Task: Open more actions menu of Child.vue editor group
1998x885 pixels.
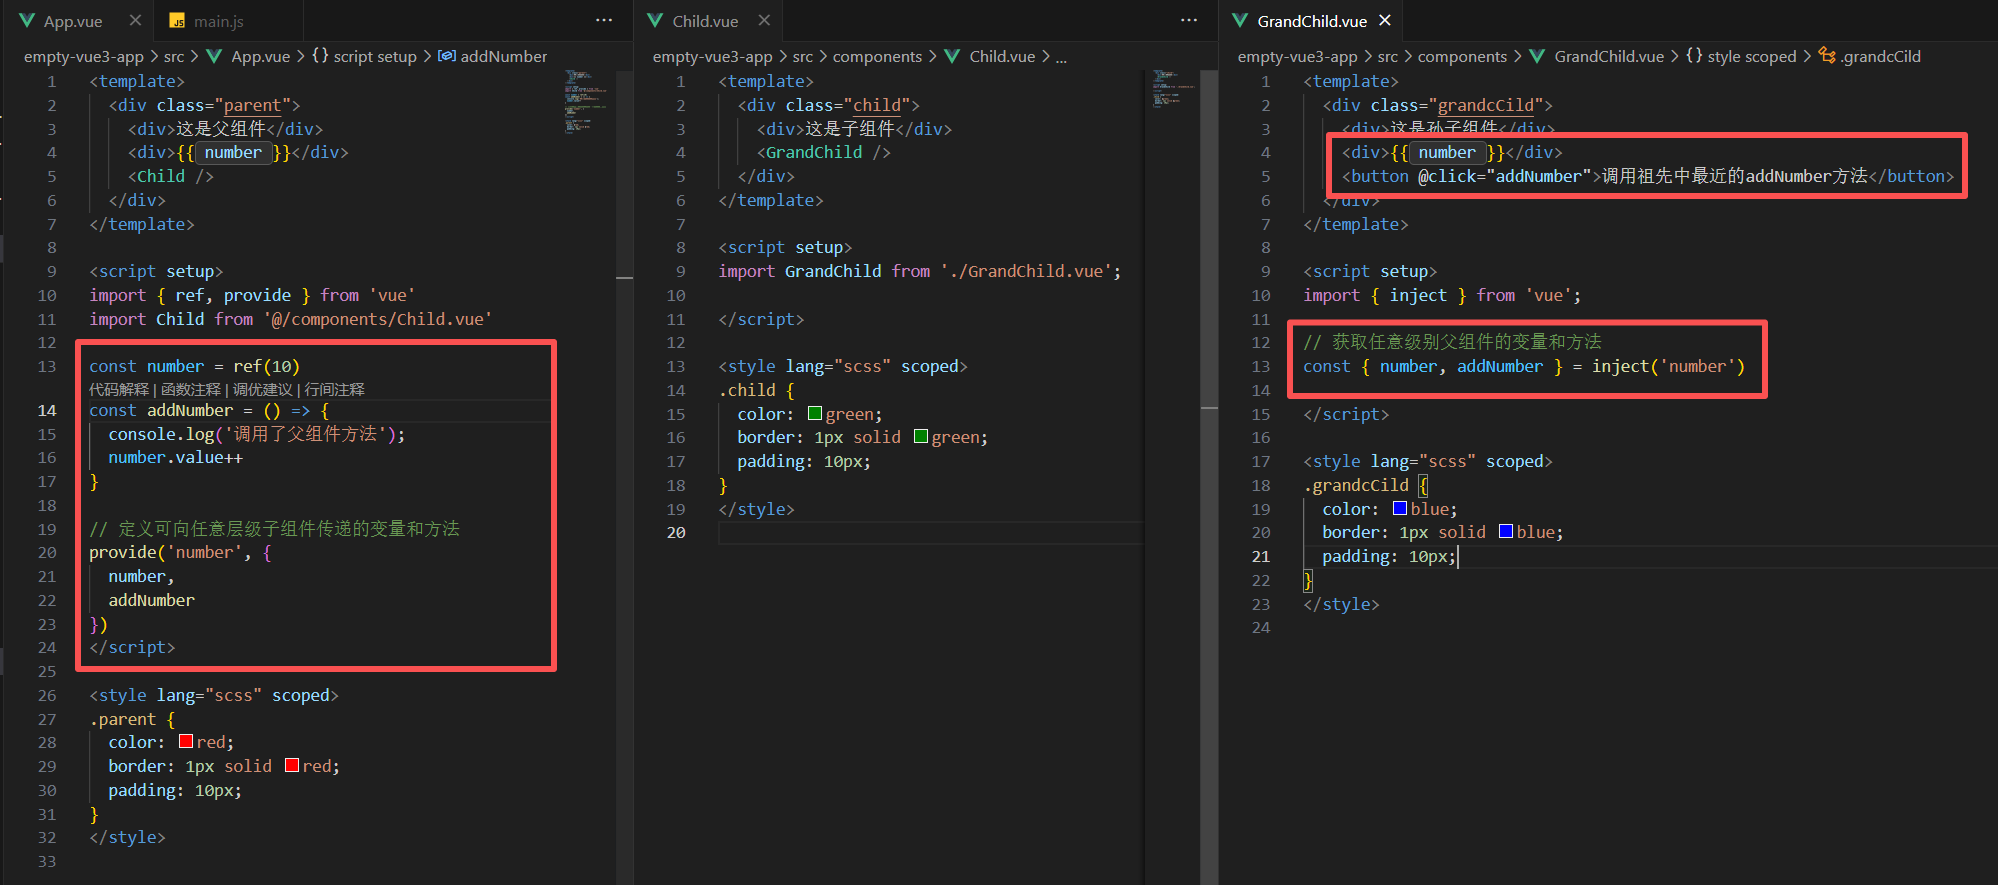Action: (1188, 20)
